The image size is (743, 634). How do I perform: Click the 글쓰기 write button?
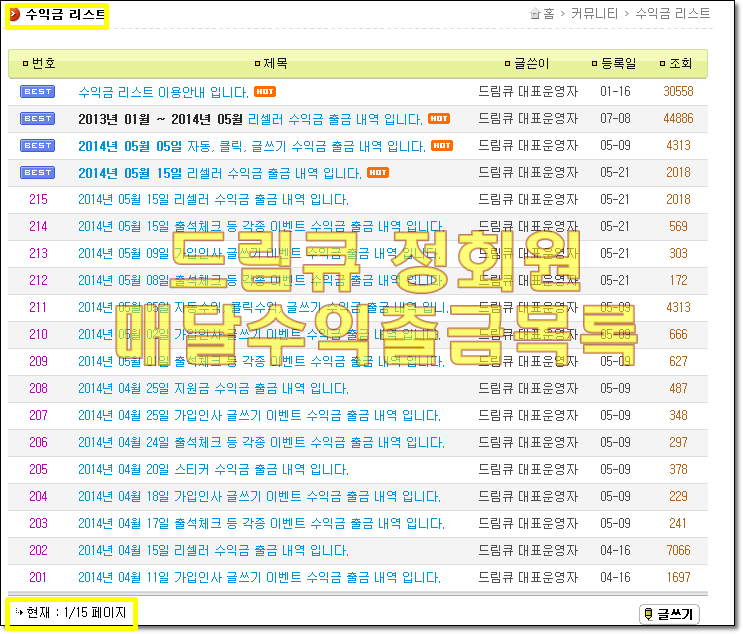[669, 614]
